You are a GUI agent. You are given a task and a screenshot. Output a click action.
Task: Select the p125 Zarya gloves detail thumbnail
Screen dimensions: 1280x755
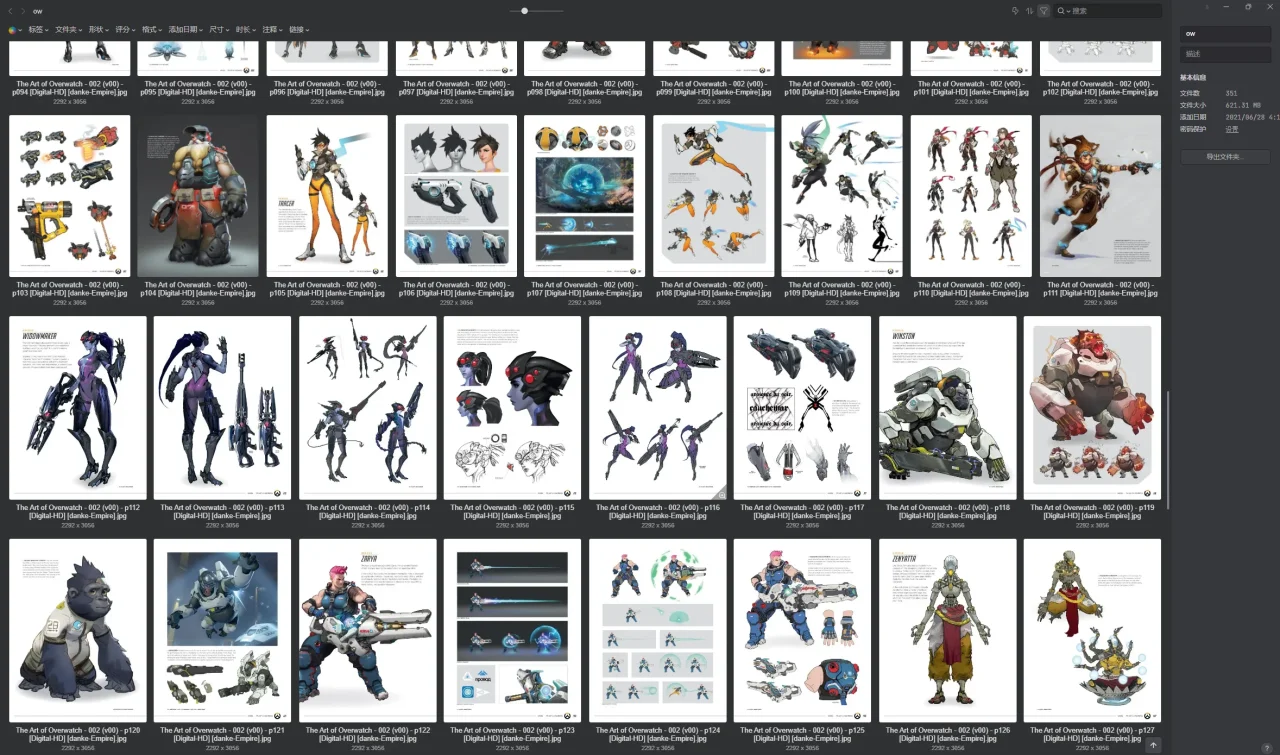[802, 631]
